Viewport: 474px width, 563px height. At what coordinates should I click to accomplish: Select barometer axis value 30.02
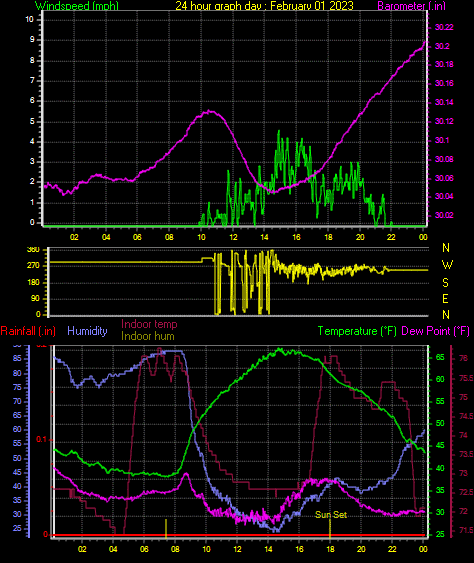pyautogui.click(x=444, y=215)
